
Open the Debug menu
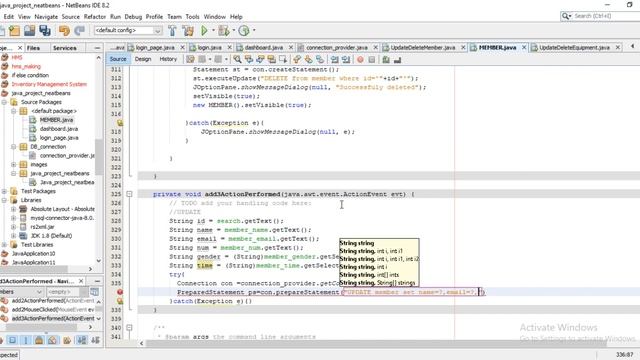pyautogui.click(x=133, y=17)
